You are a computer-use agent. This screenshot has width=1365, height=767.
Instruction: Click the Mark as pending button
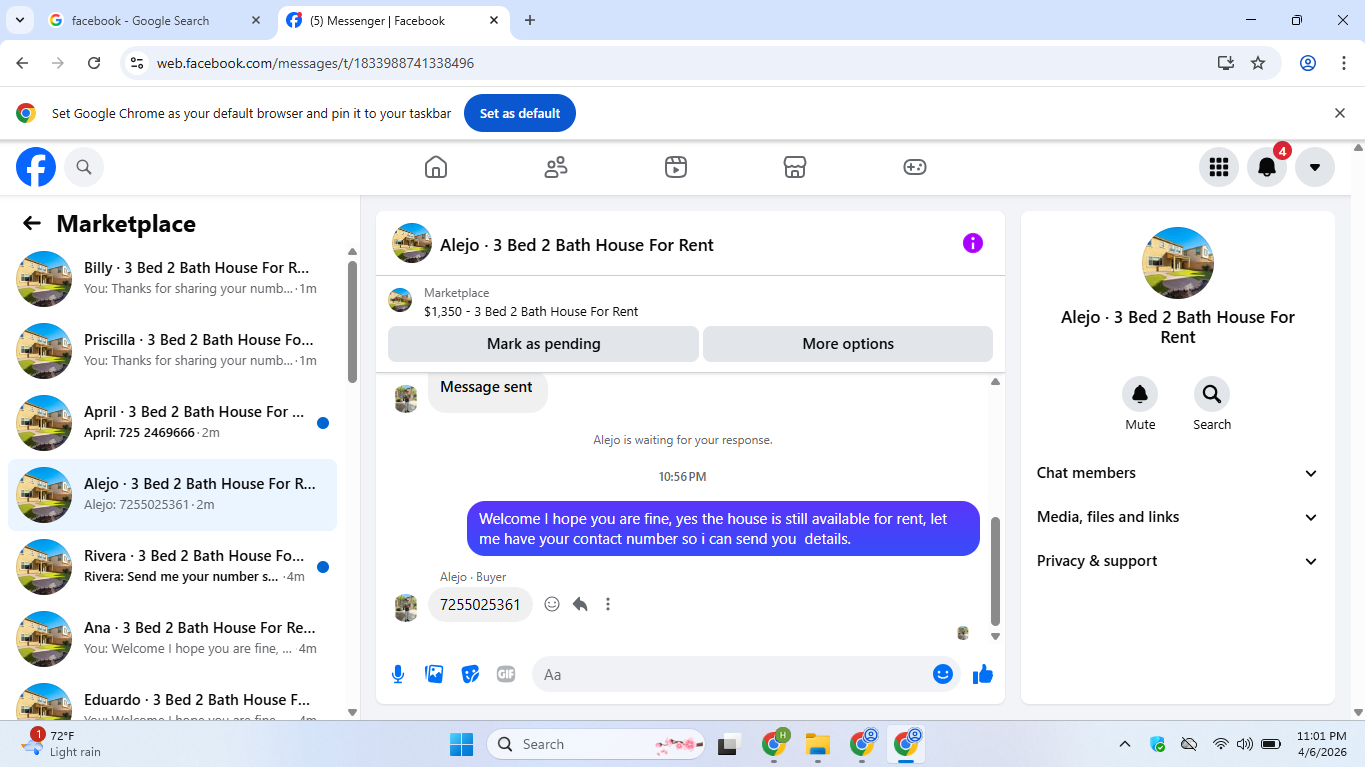coord(543,344)
